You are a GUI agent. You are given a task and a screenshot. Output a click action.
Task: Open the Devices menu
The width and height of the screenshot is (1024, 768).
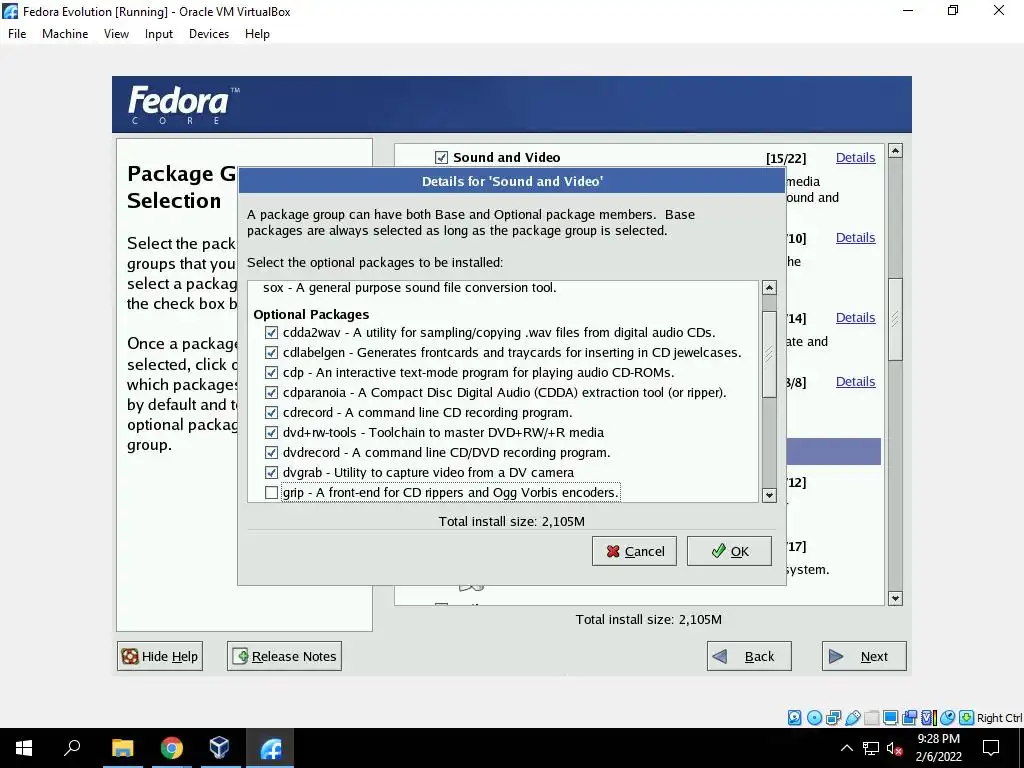tap(209, 34)
